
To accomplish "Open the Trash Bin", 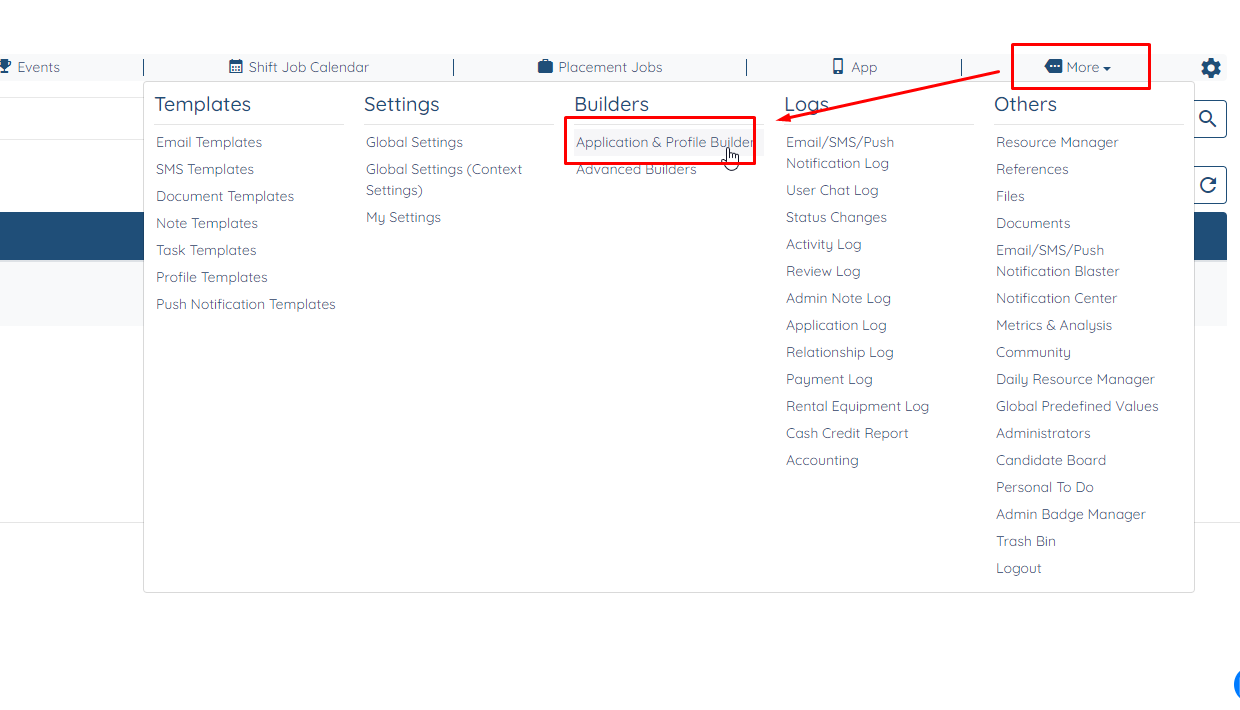I will (x=1025, y=541).
